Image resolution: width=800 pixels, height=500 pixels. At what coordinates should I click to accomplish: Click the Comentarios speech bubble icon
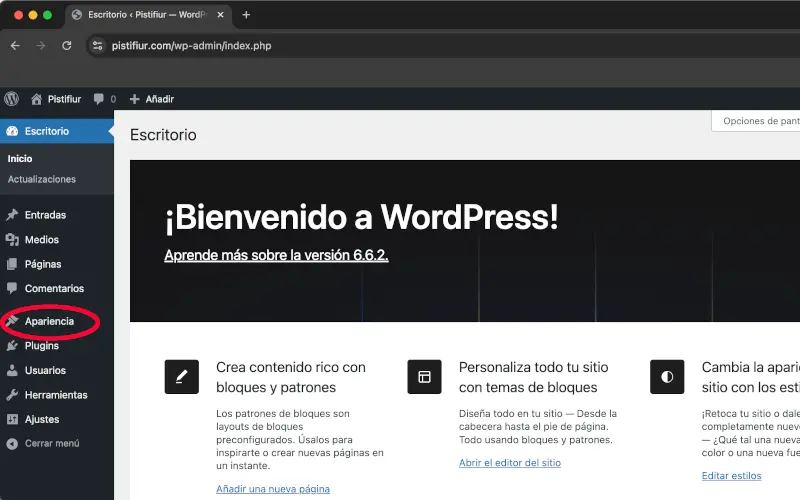[12, 288]
